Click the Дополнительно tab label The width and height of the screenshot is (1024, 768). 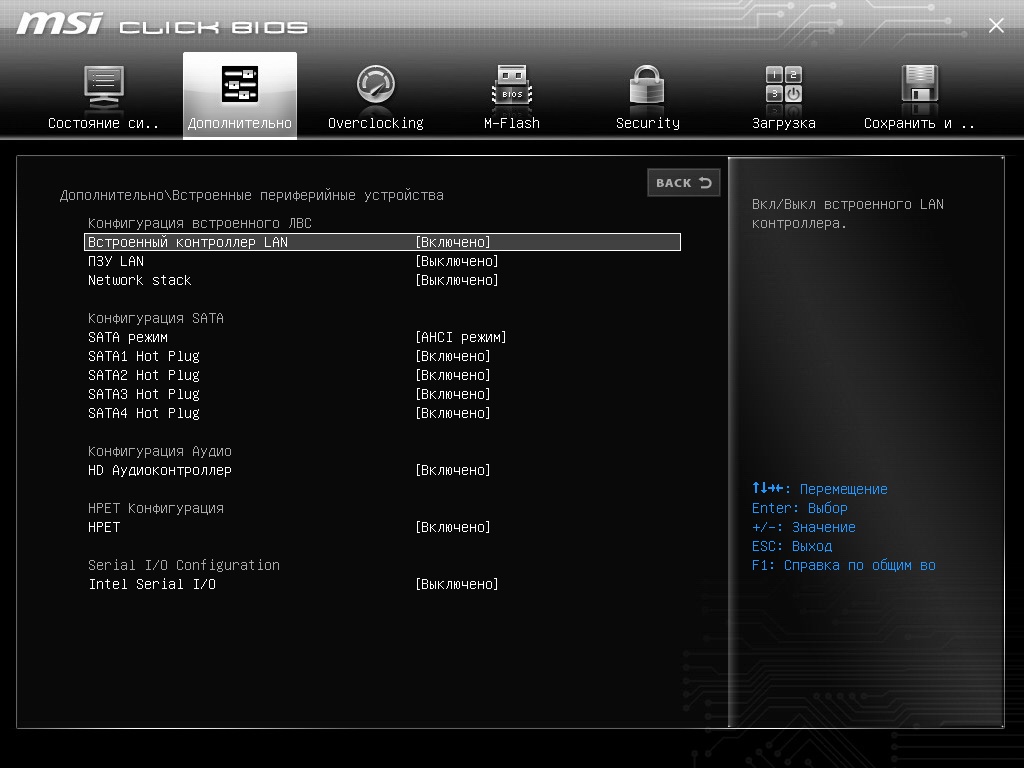[240, 123]
